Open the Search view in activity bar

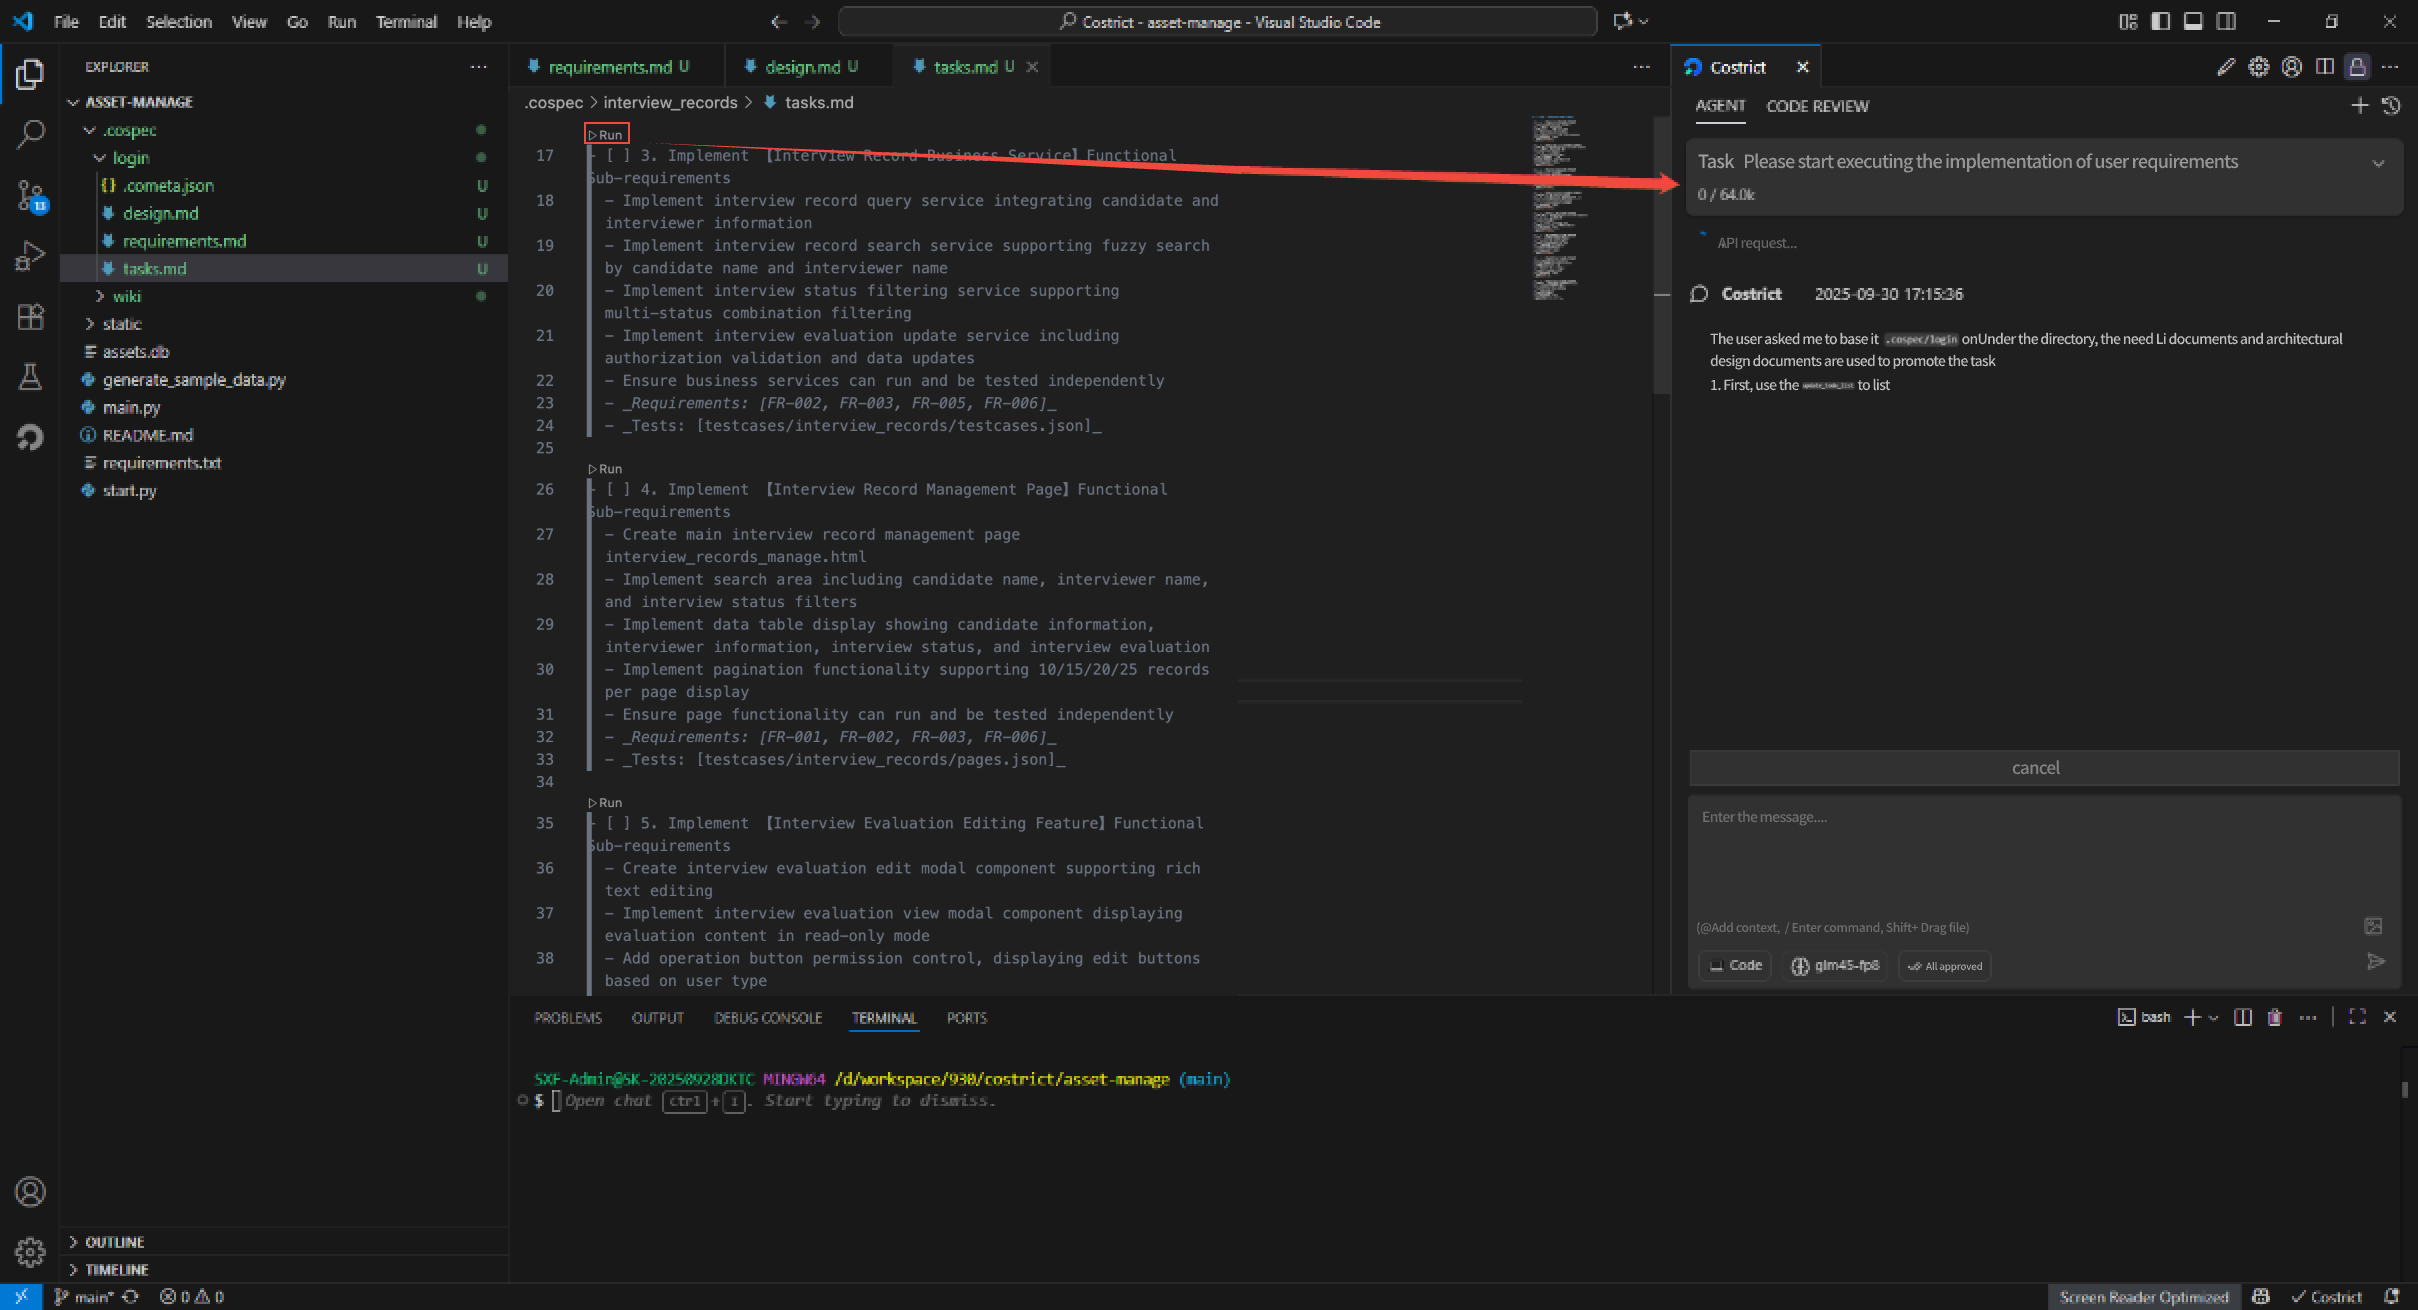click(30, 134)
